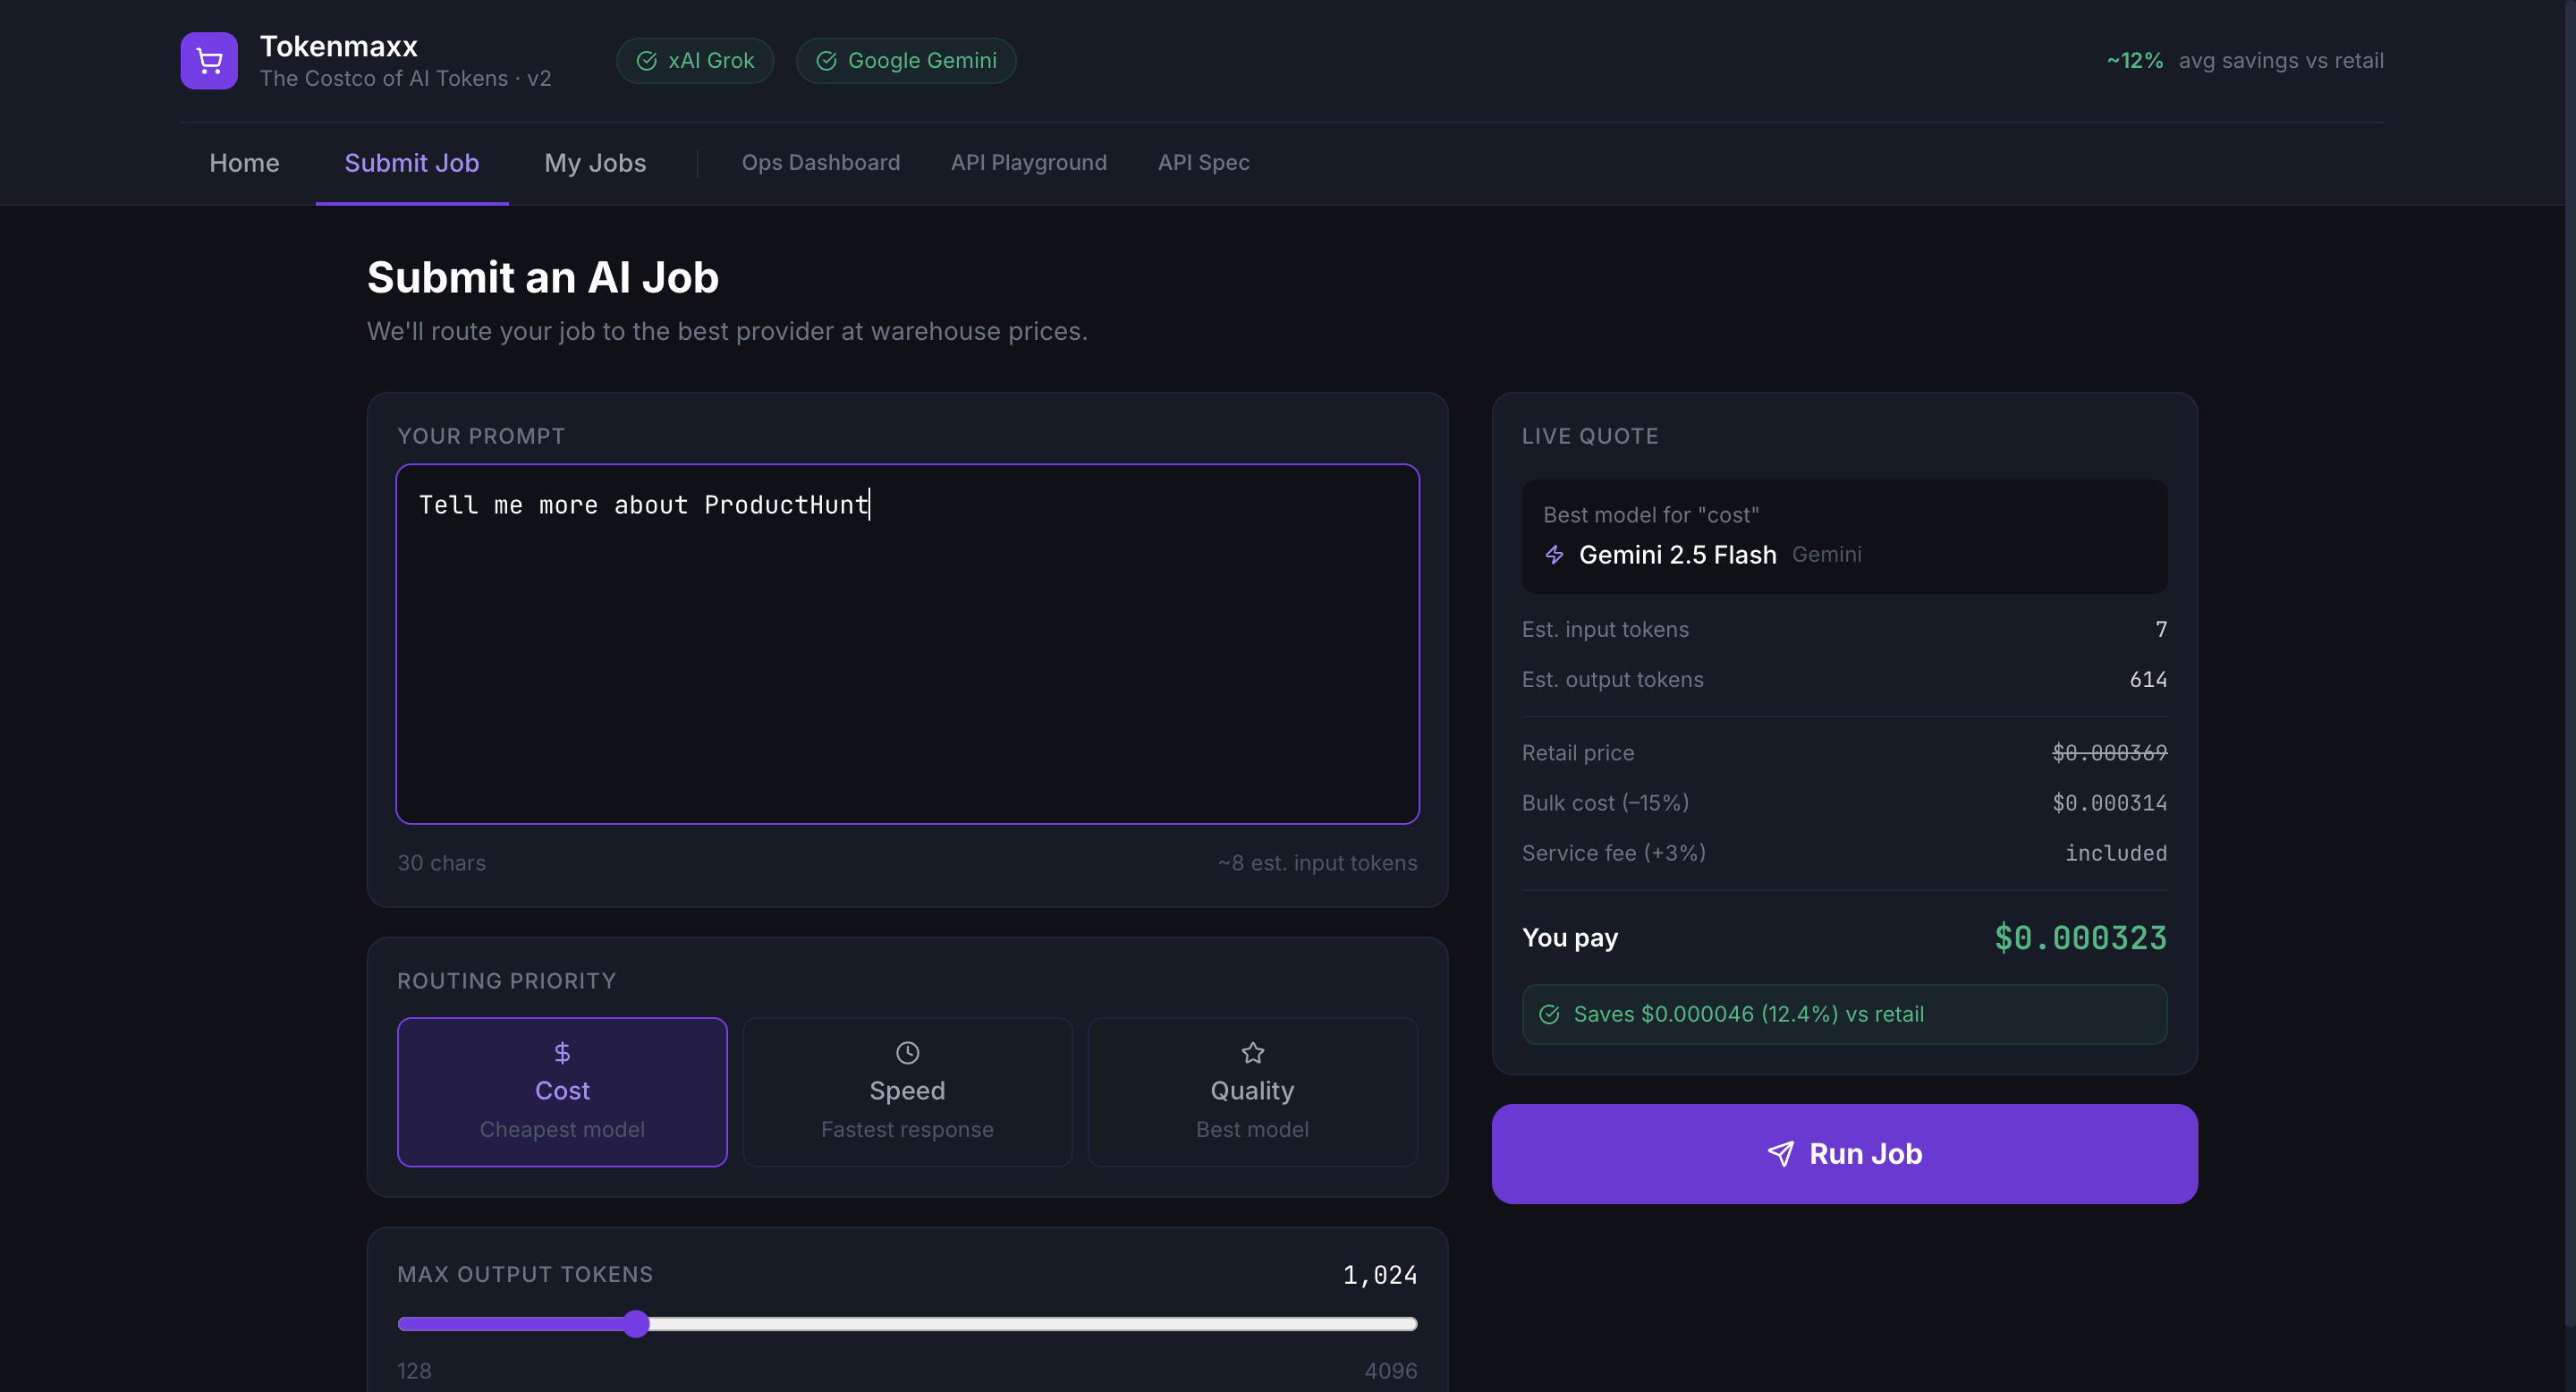
Task: Click the 'Bulk cost (−15%)' row label
Action: 1605,803
